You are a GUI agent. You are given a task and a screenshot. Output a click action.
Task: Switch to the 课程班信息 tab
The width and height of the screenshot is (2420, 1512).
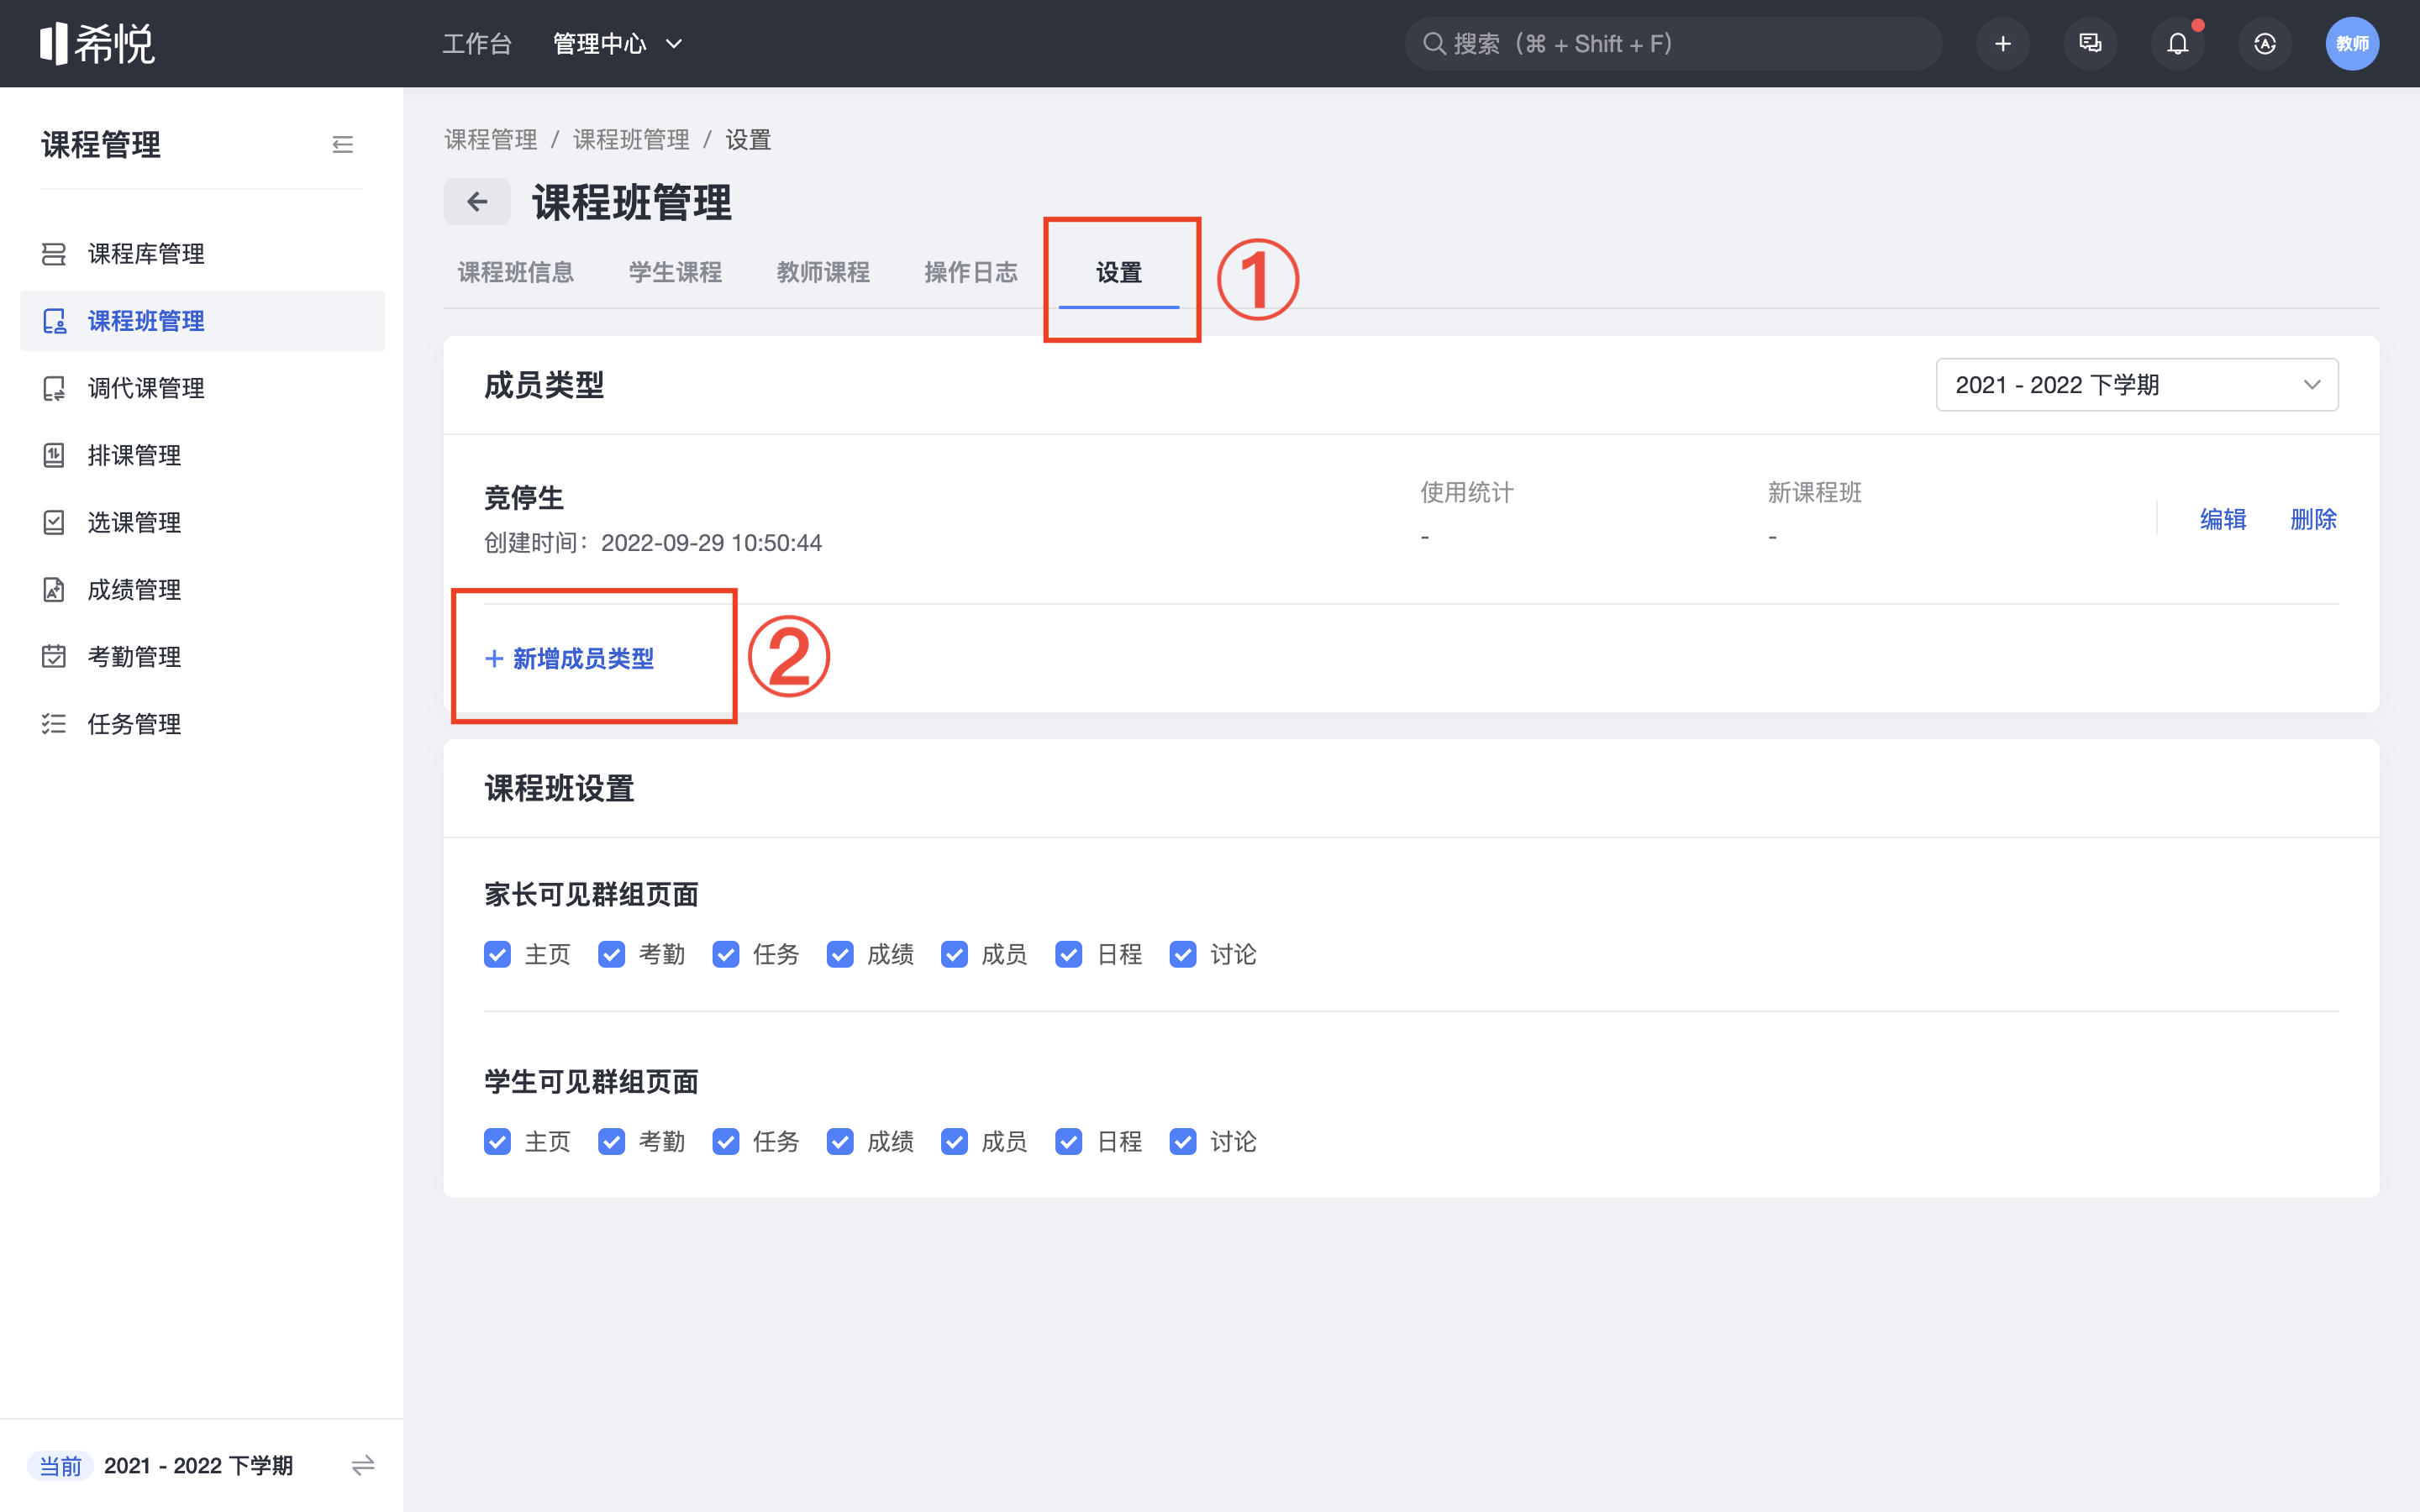point(516,272)
